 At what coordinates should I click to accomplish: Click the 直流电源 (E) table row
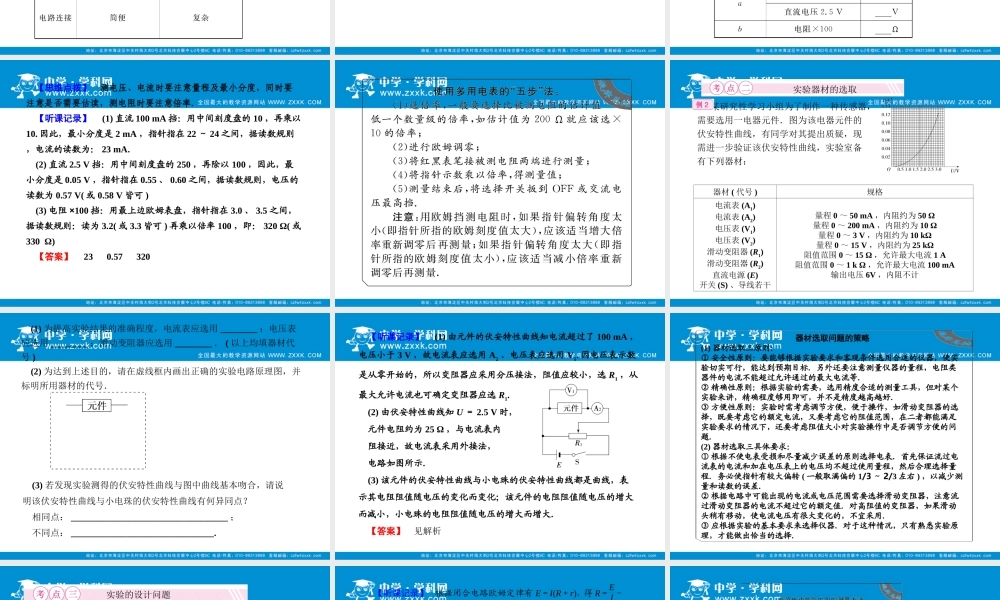tap(735, 275)
